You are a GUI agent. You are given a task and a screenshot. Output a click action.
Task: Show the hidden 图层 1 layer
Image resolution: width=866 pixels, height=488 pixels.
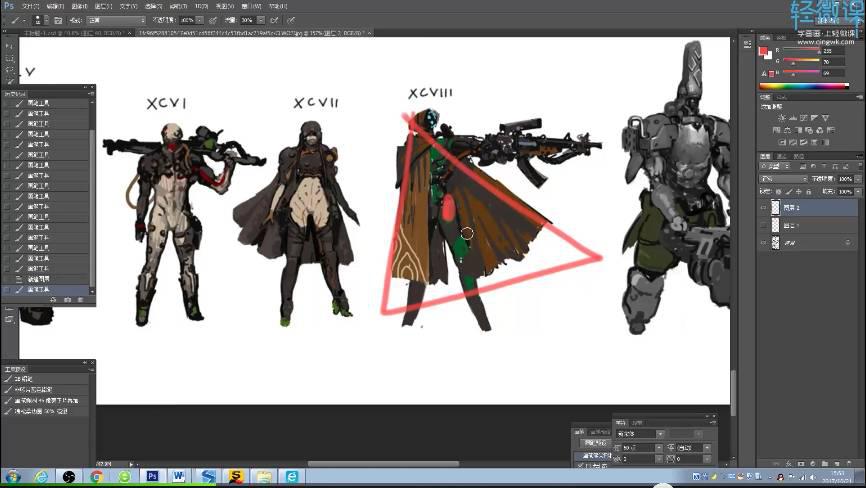(764, 225)
